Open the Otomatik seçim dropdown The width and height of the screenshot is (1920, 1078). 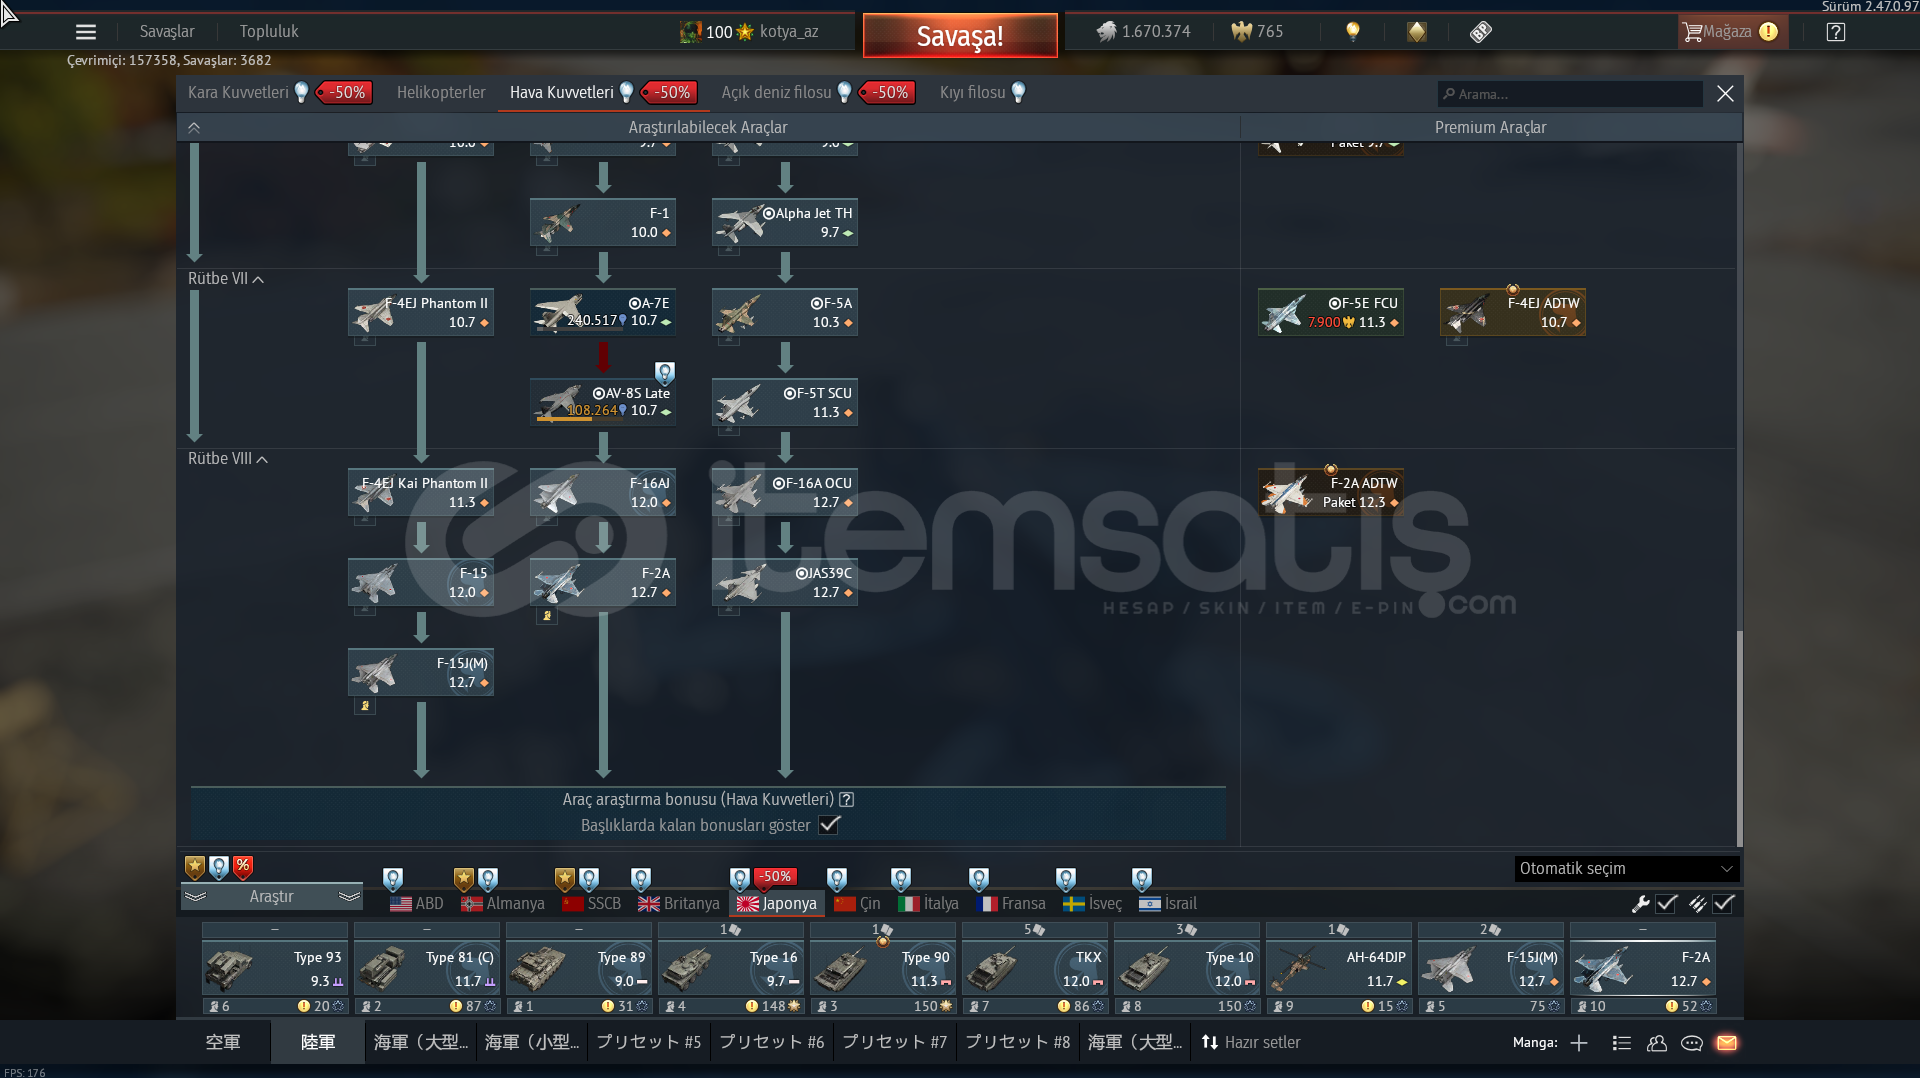click(x=1627, y=869)
